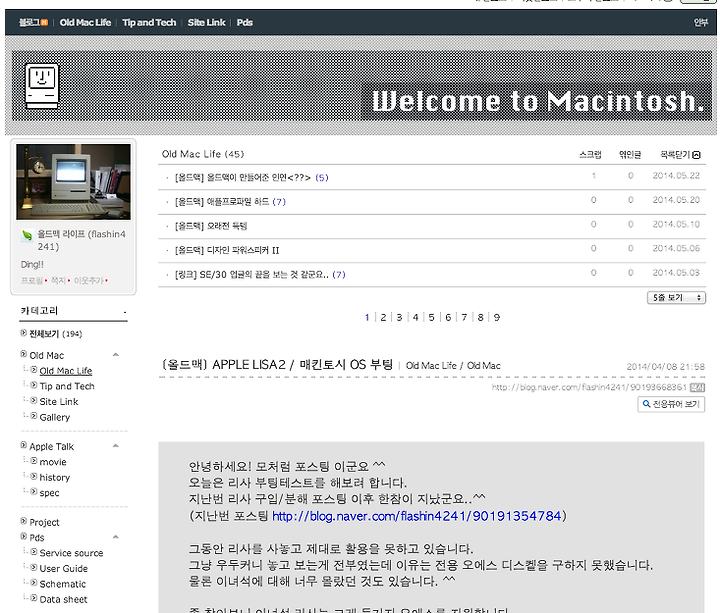720x613 pixels.
Task: Open the 쪽지 message link
Action: (58, 280)
